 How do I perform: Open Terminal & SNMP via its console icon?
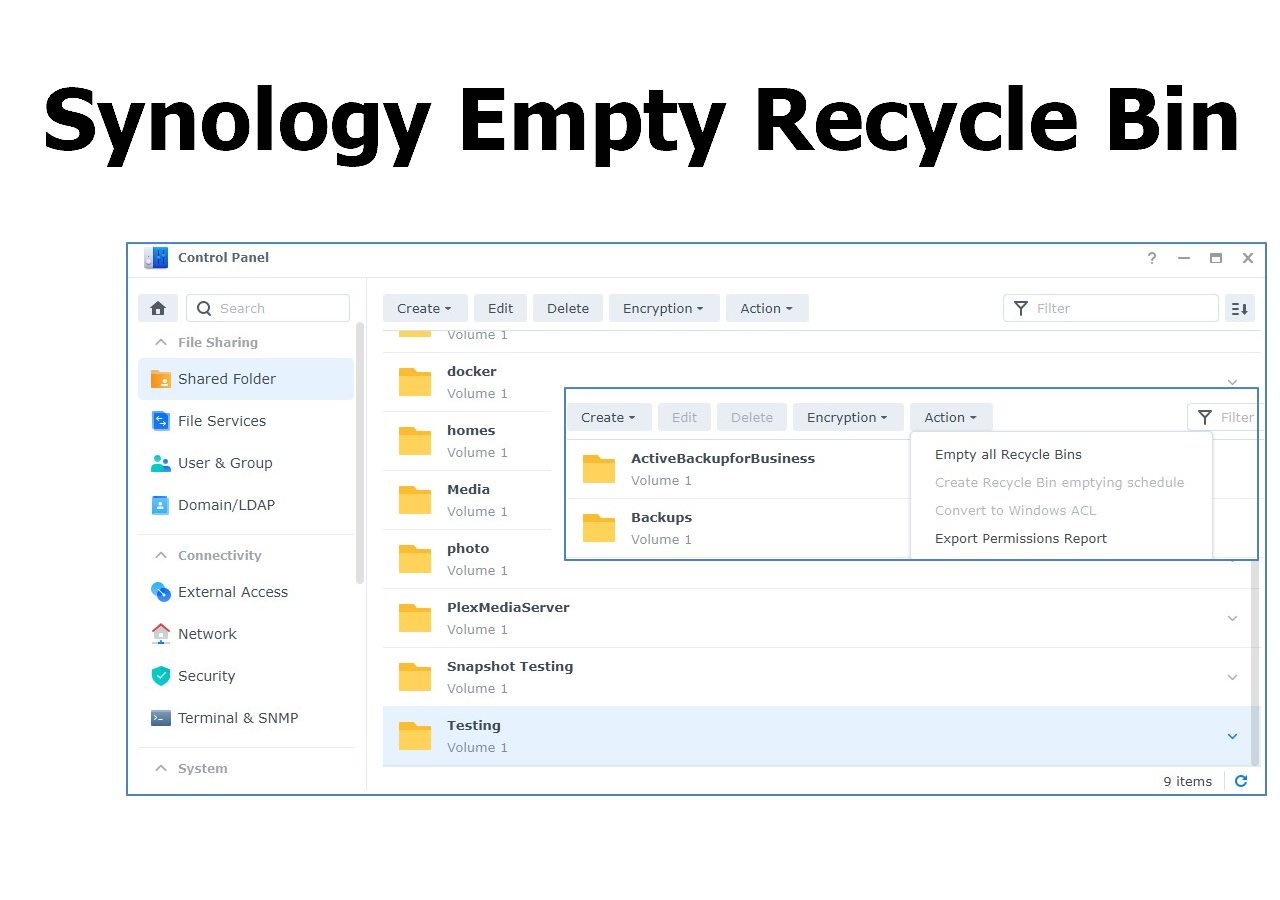tap(160, 718)
